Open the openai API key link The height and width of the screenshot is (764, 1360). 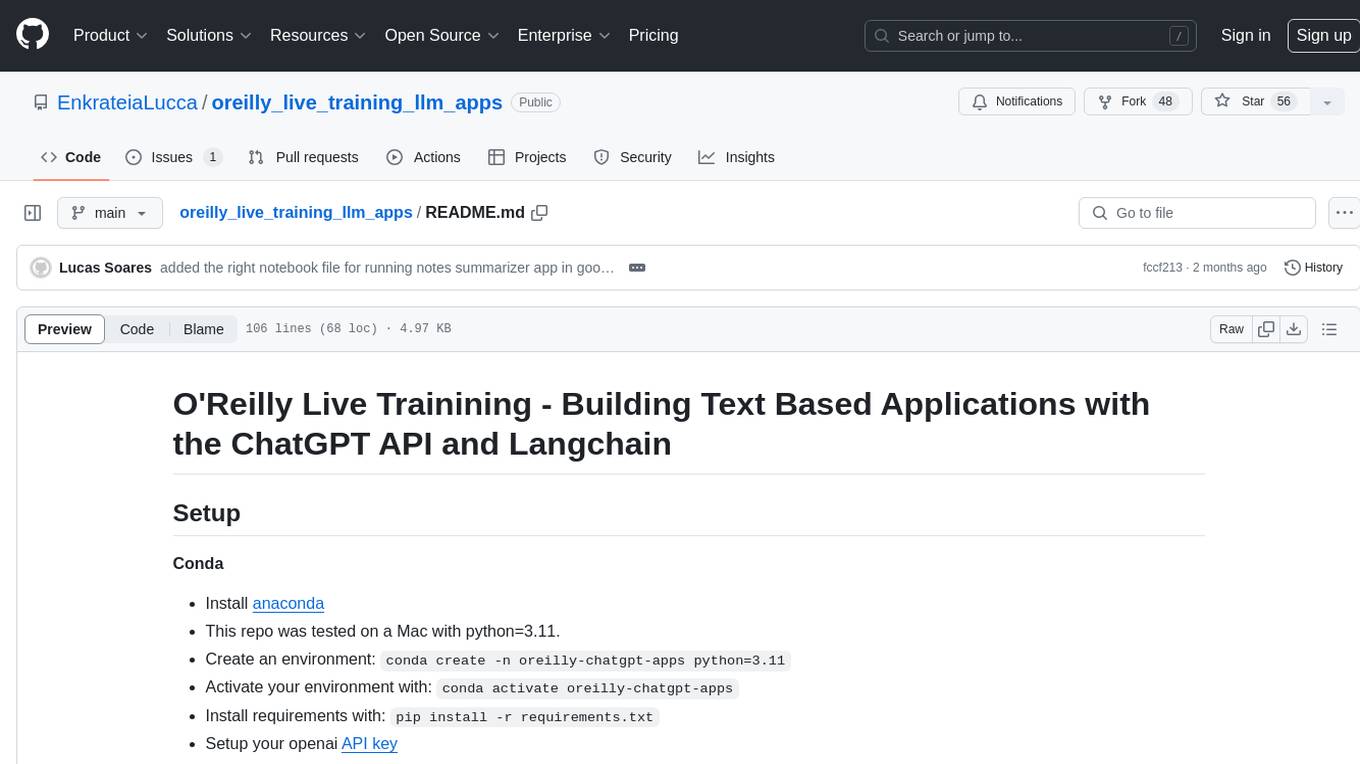pyautogui.click(x=369, y=743)
